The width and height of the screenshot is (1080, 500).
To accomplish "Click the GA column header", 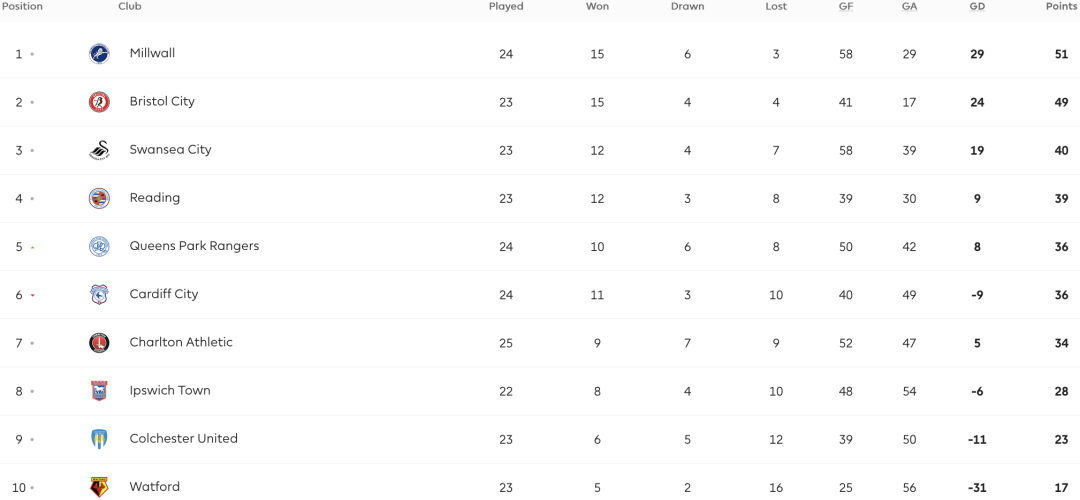I will (909, 7).
